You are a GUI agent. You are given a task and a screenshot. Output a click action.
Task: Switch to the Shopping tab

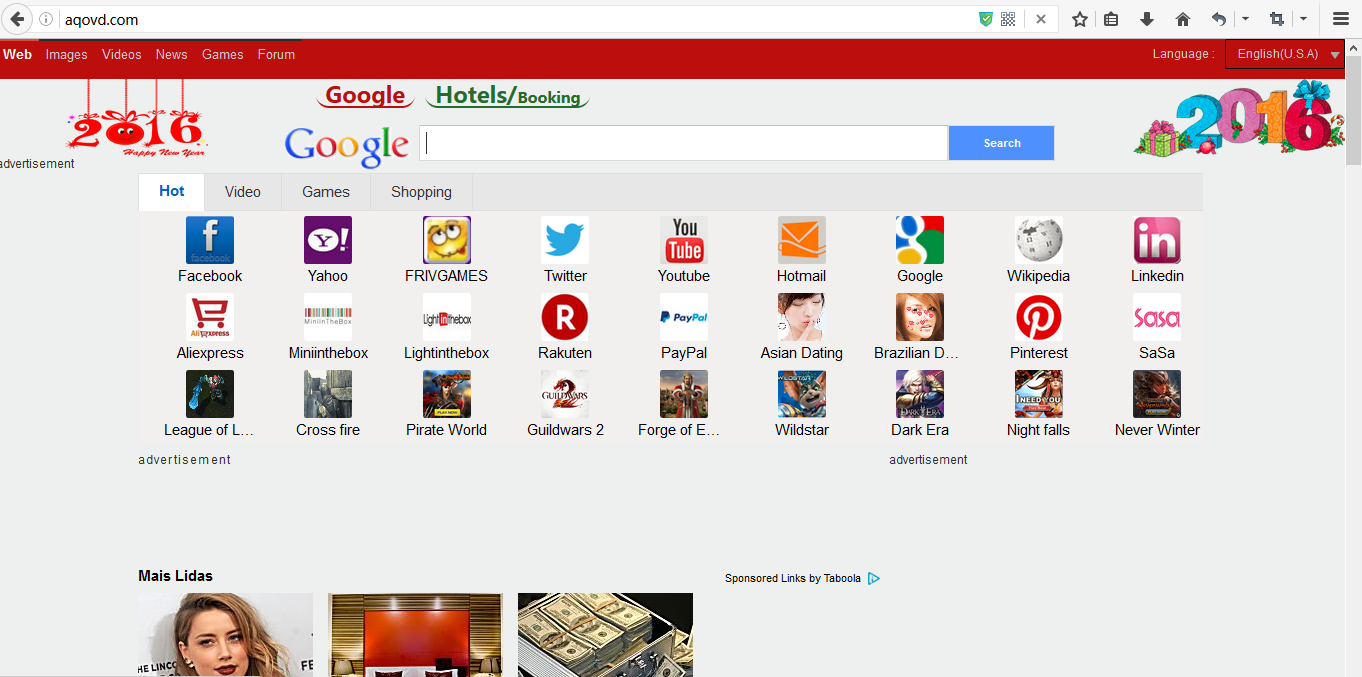(x=421, y=192)
